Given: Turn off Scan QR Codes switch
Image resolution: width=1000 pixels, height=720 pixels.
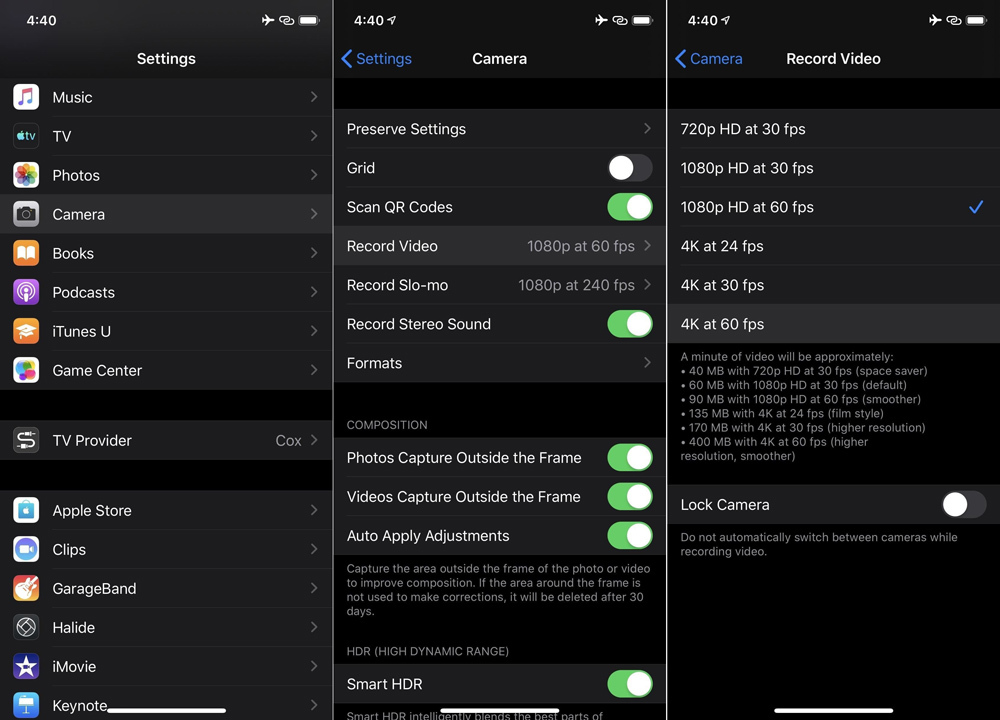Looking at the screenshot, I should tap(630, 207).
